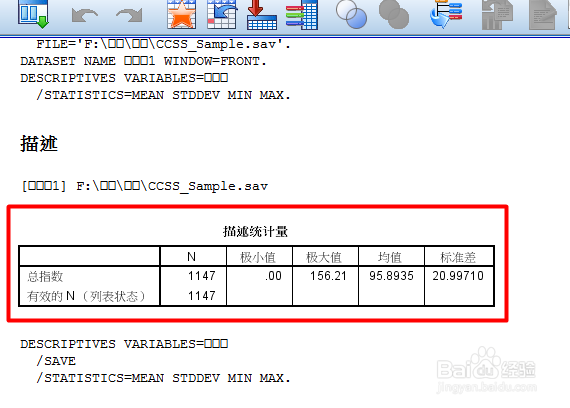Click the Go to Data star icon

(x=181, y=15)
